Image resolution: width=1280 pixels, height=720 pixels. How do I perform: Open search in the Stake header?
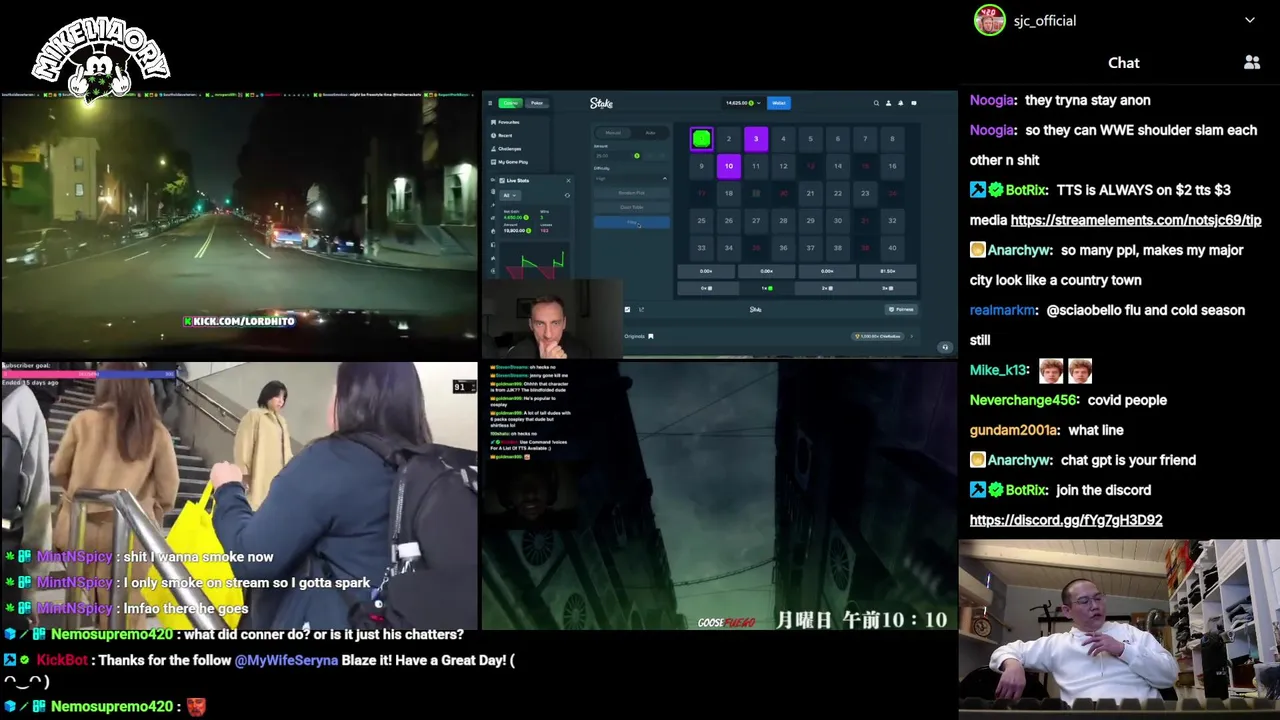[x=876, y=103]
